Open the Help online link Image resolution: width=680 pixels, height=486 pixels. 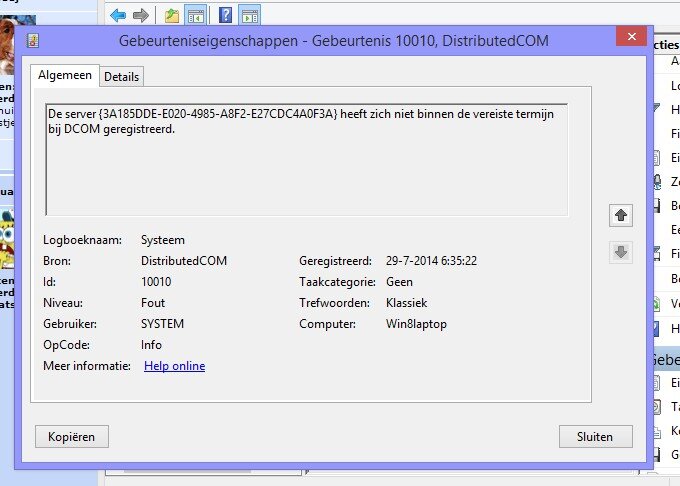(174, 366)
